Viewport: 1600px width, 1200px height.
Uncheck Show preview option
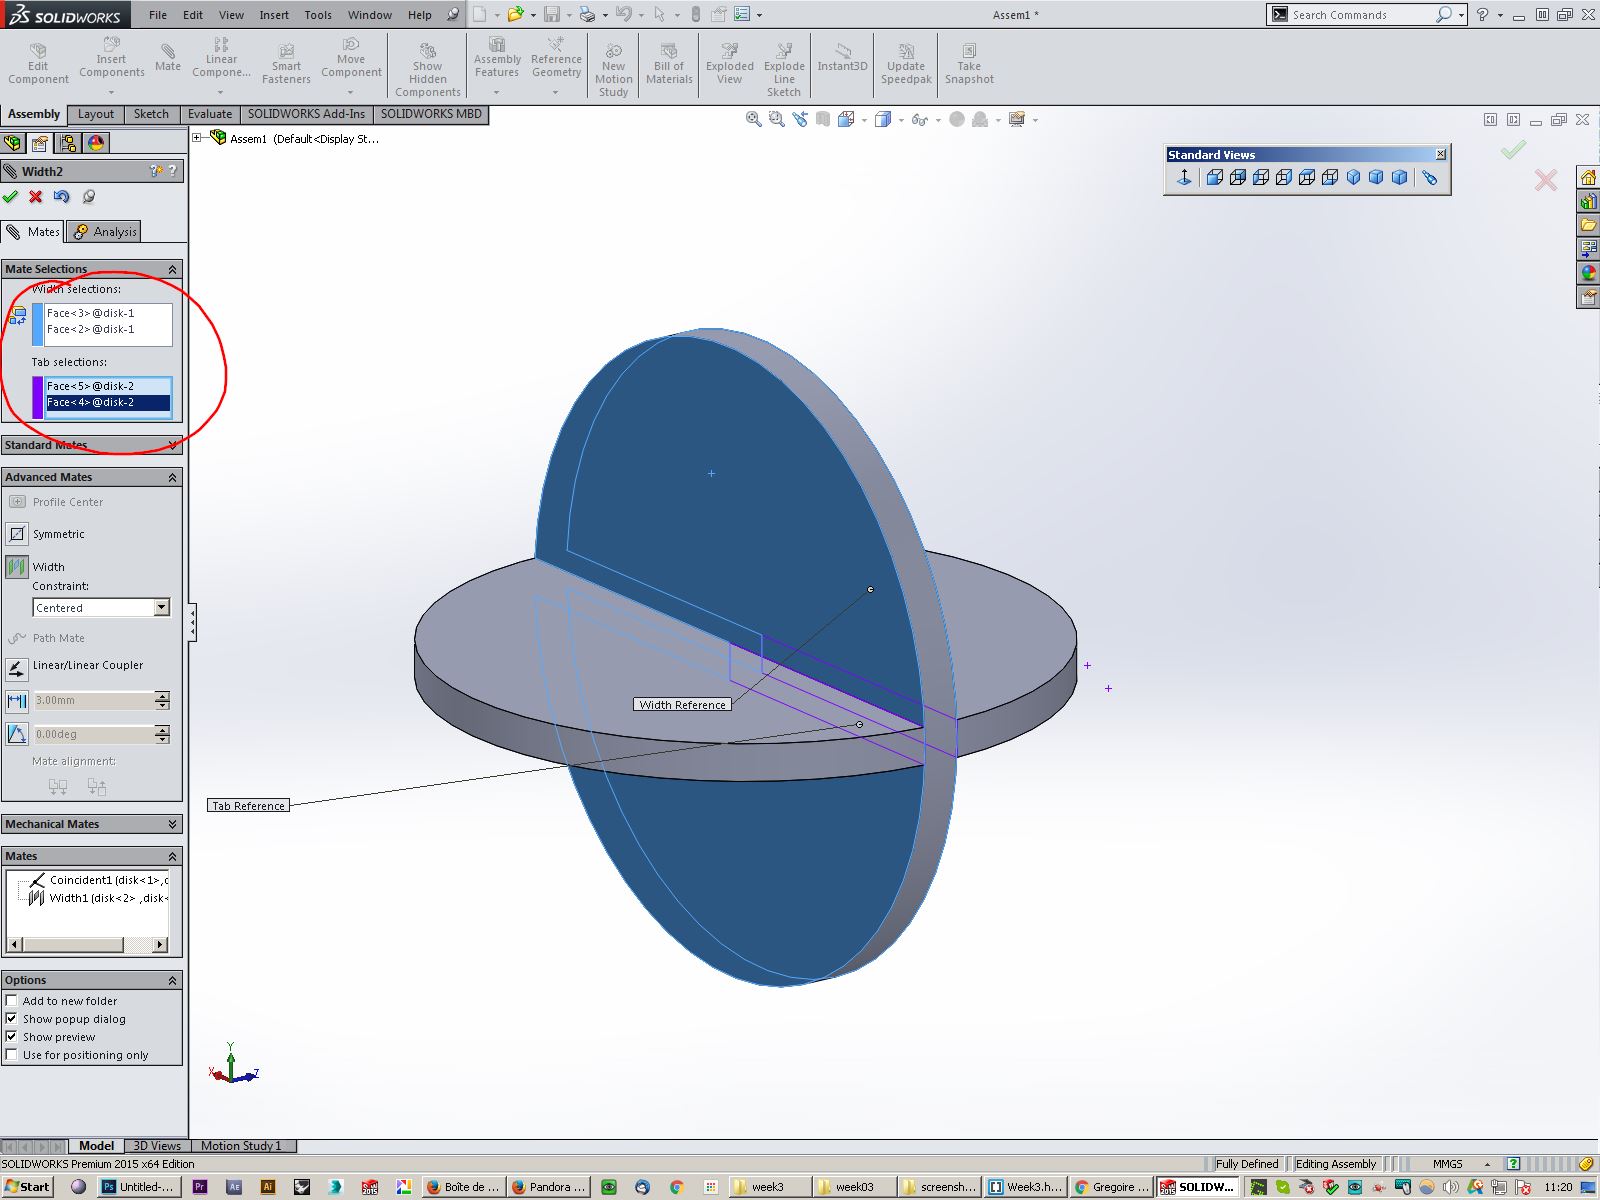click(12, 1037)
